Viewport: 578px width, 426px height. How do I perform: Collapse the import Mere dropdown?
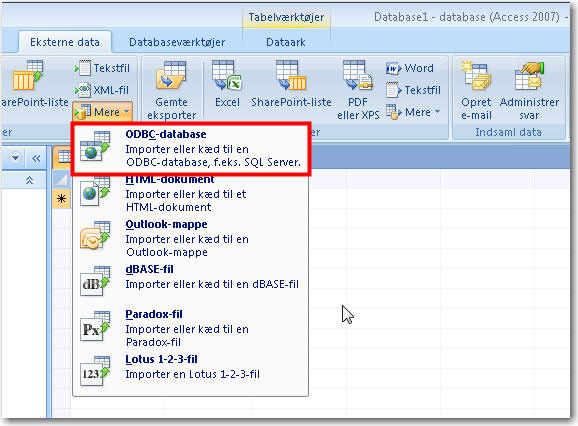pos(102,112)
